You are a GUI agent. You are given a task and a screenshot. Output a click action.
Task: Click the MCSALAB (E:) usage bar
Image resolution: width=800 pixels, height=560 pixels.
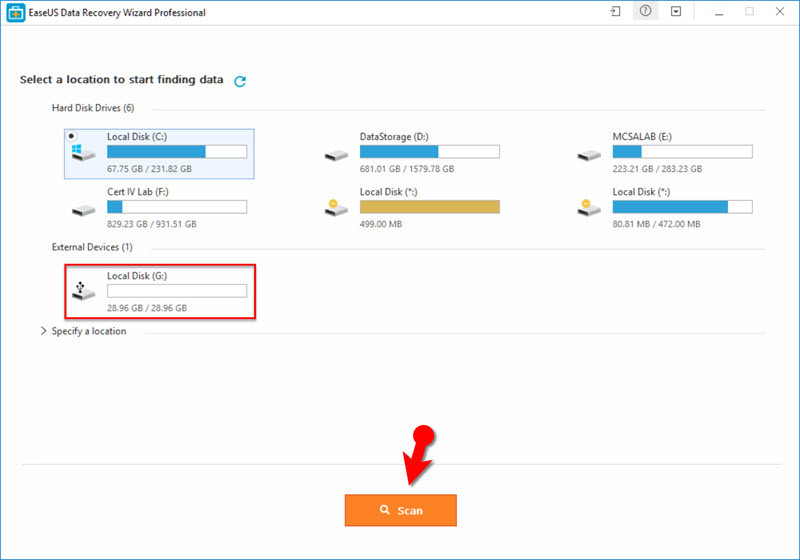(682, 151)
